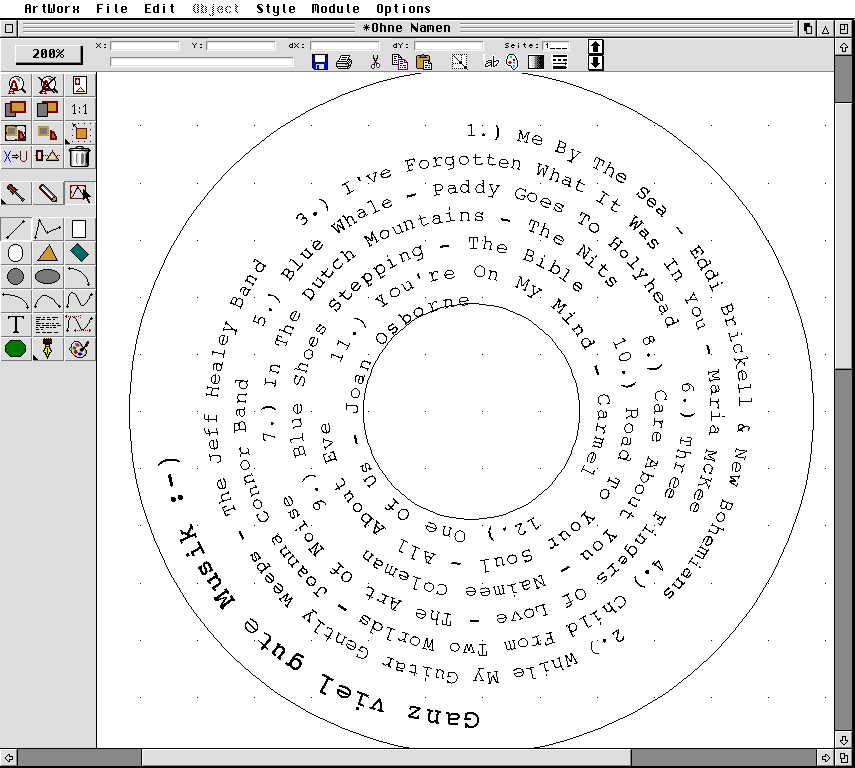Select the white rectangle tool
855x768 pixels.
pyautogui.click(x=80, y=229)
